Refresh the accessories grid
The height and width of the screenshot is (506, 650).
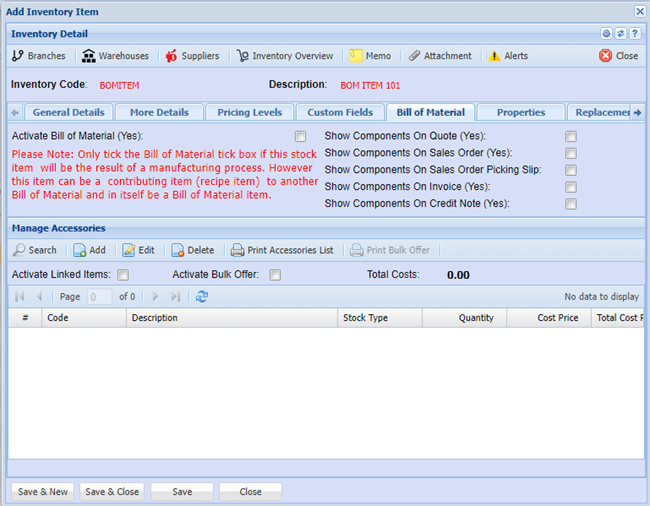(x=202, y=297)
